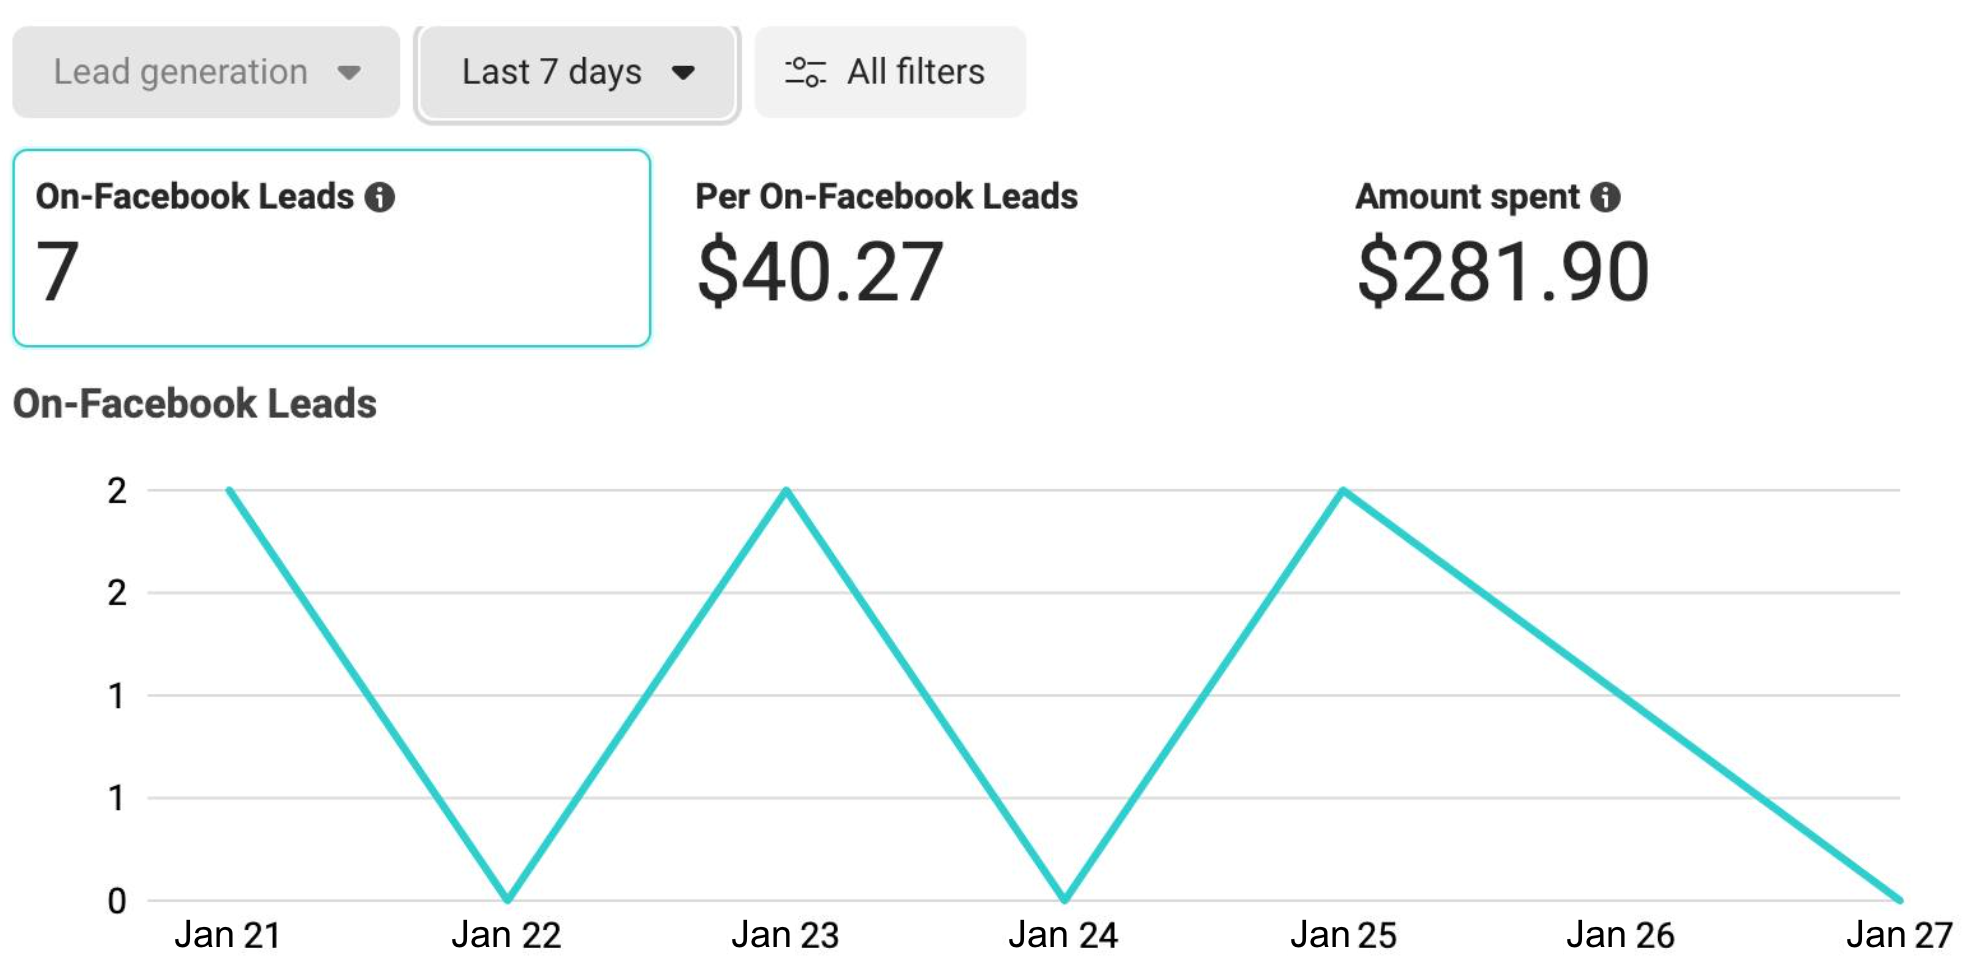Click the Jan 24 low point on chart

tap(1064, 900)
